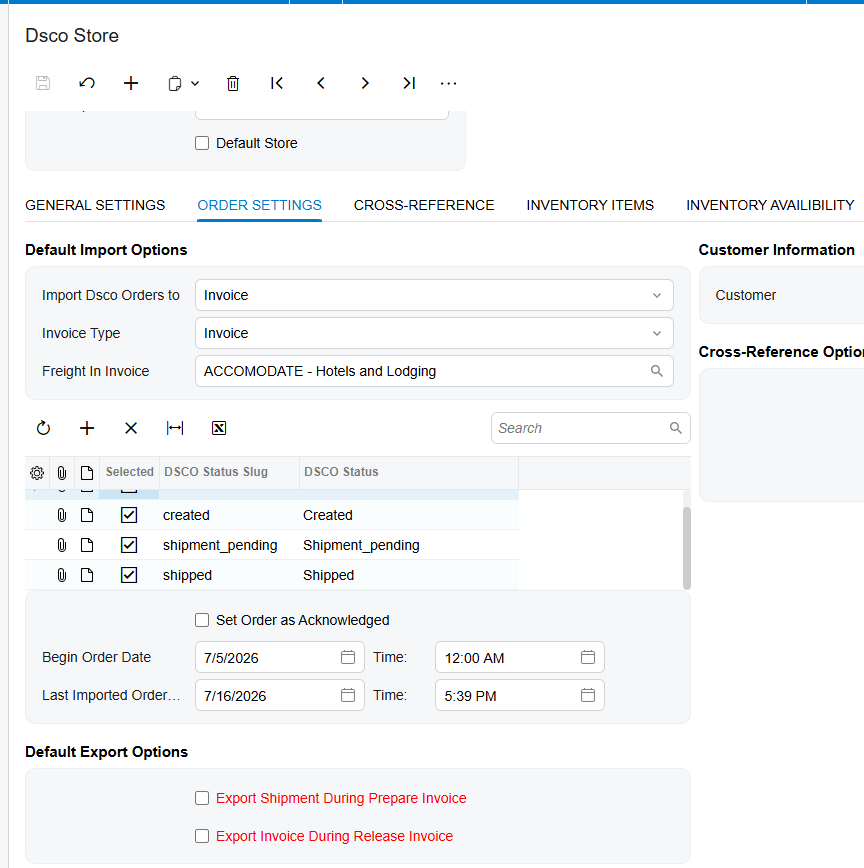Open the attachments paperclip of the shipped row
The image size is (864, 868).
pyautogui.click(x=62, y=575)
